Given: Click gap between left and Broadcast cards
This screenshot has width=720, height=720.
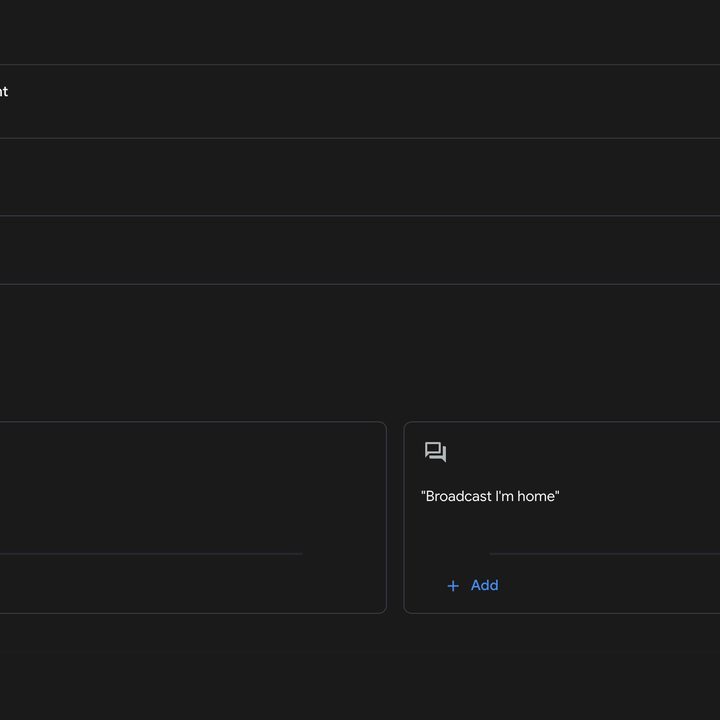Looking at the screenshot, I should click(395, 517).
